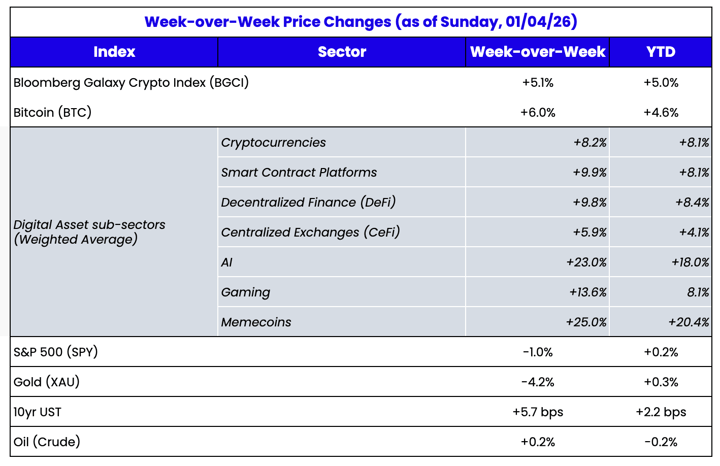Select the Oil (Crude) row label

click(47, 442)
